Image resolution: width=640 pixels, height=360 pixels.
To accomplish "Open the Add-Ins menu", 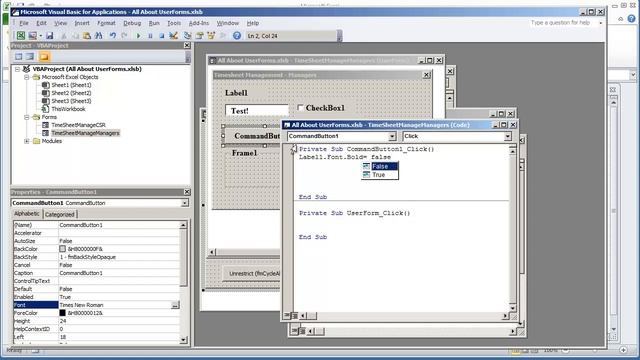I will (x=199, y=23).
